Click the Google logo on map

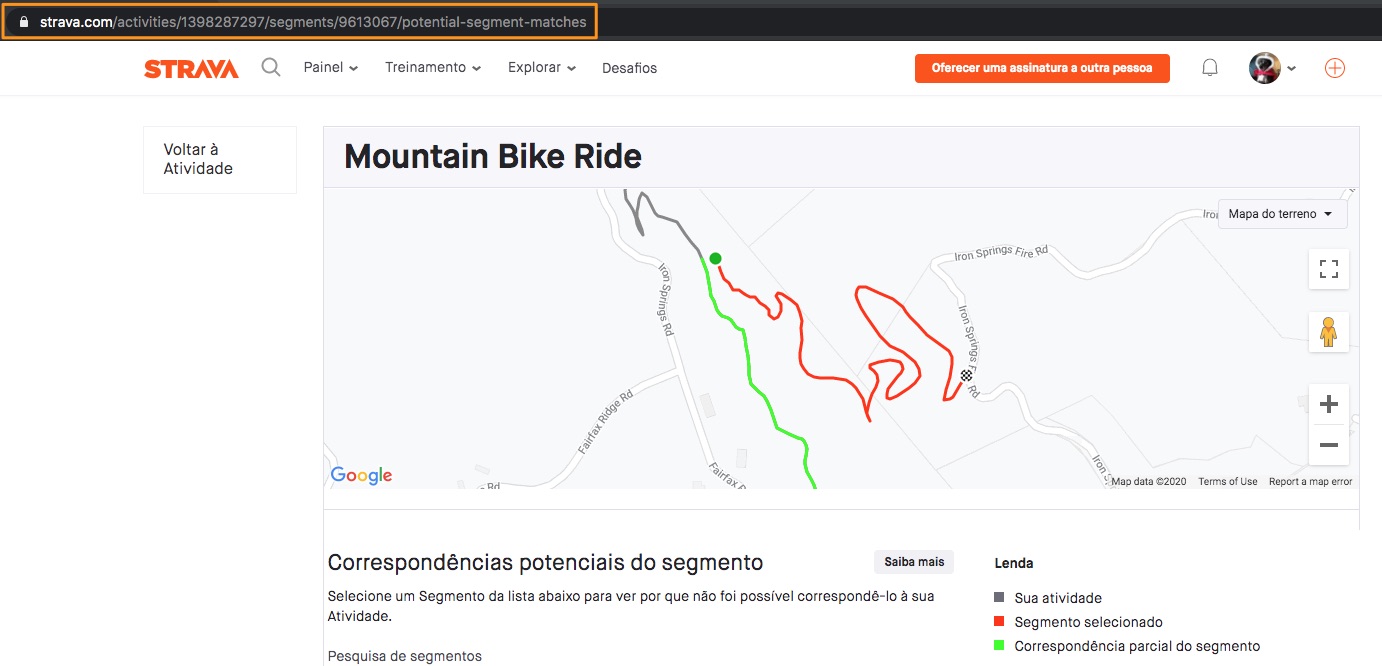(x=361, y=476)
